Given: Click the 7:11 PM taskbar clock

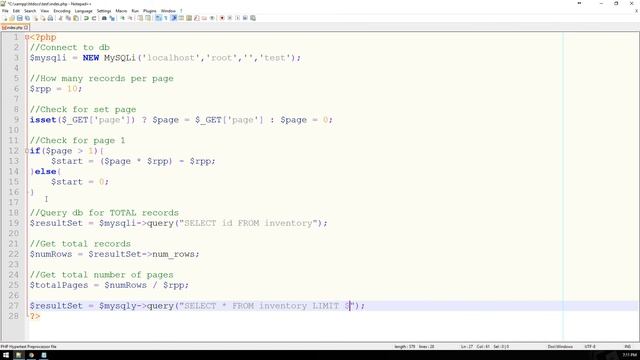Looking at the screenshot, I should 630,355.
